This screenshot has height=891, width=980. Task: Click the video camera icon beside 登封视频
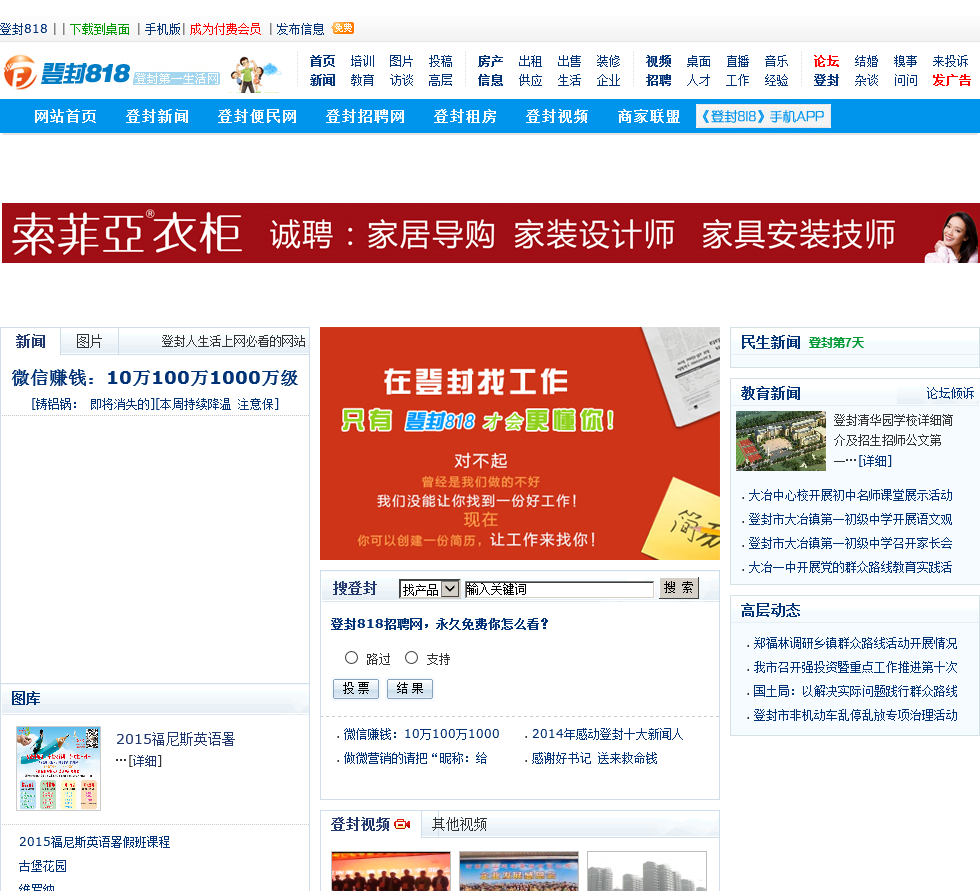tap(403, 824)
